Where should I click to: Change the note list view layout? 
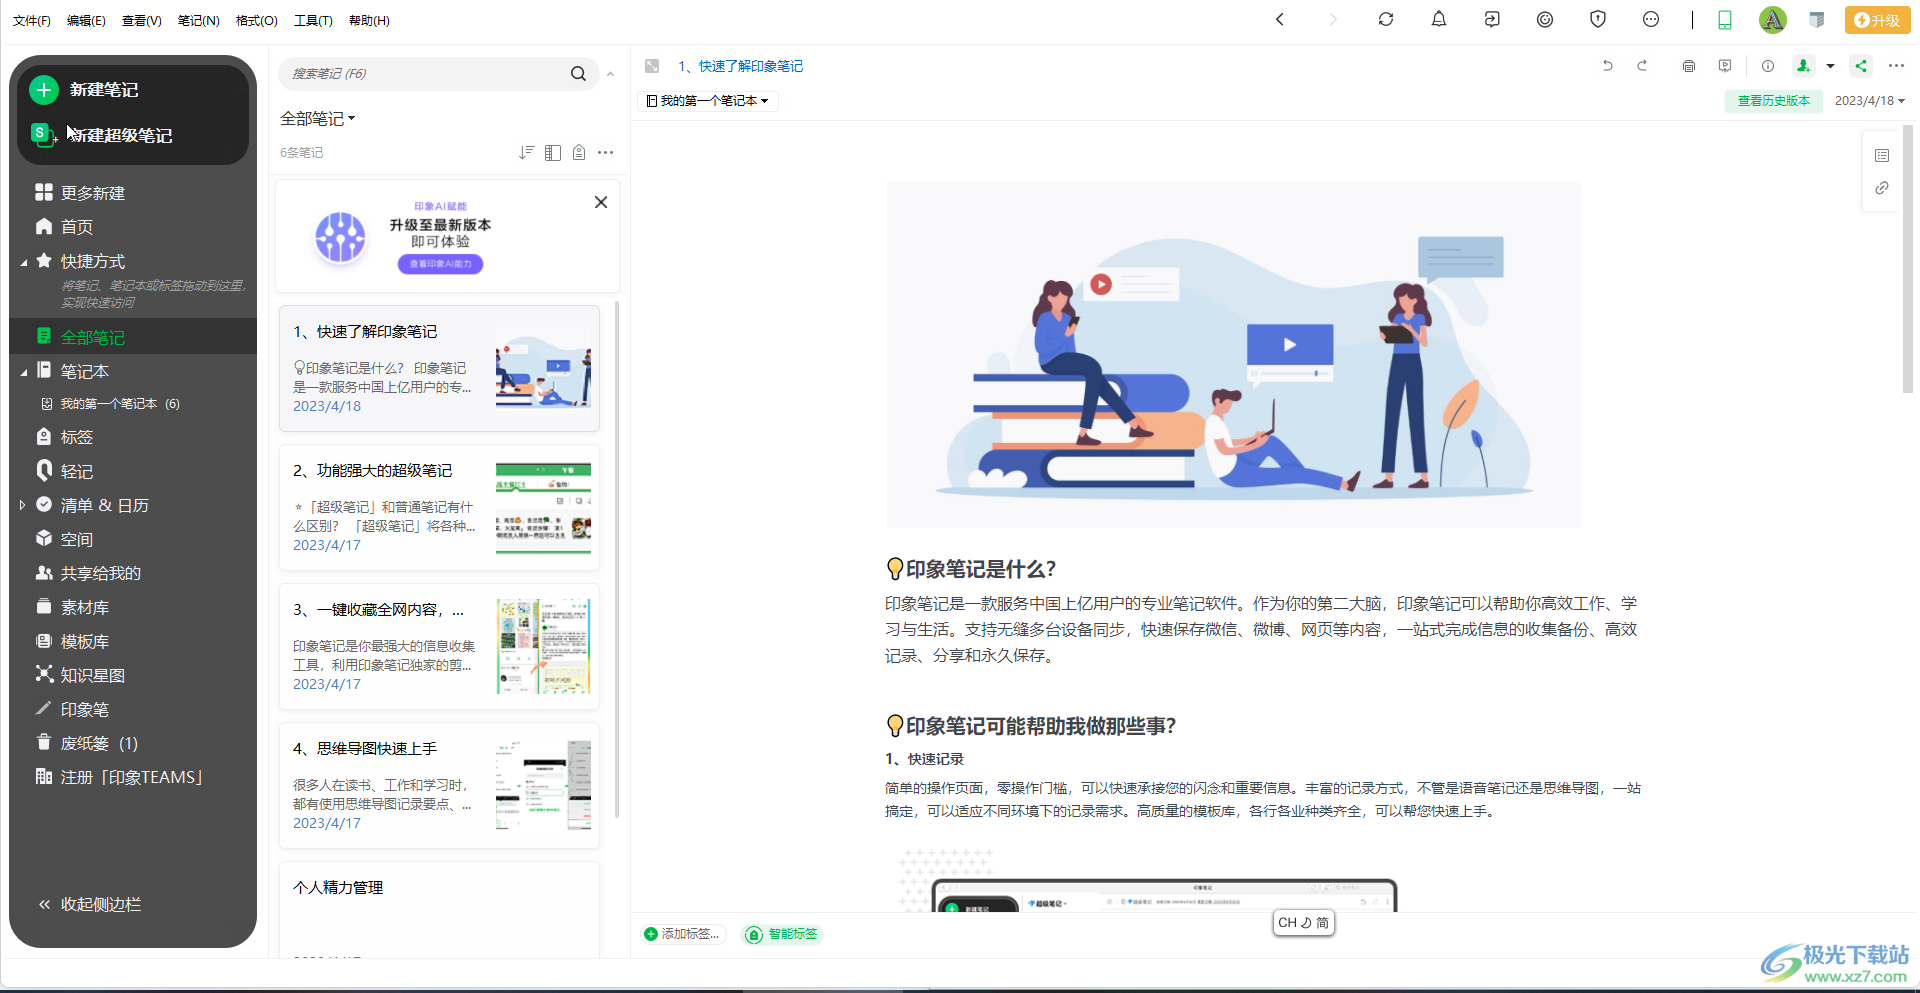point(553,153)
